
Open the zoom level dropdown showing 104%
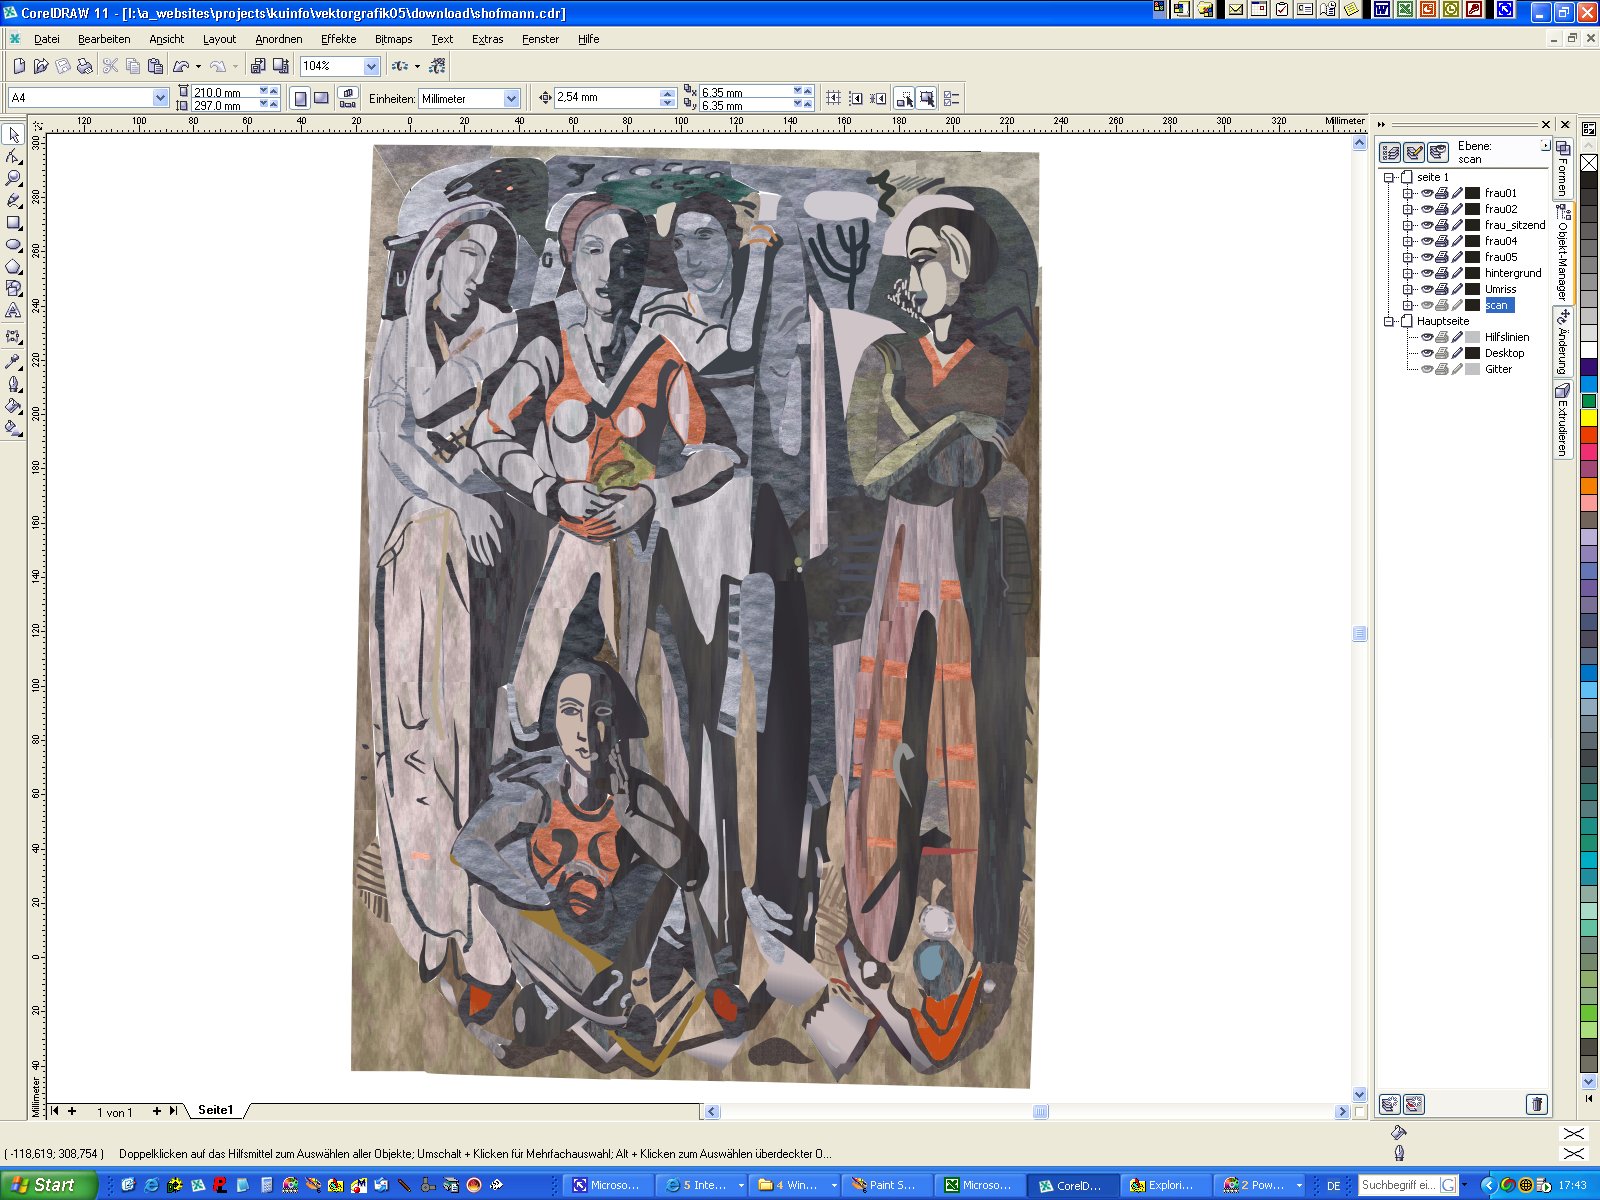pos(371,66)
